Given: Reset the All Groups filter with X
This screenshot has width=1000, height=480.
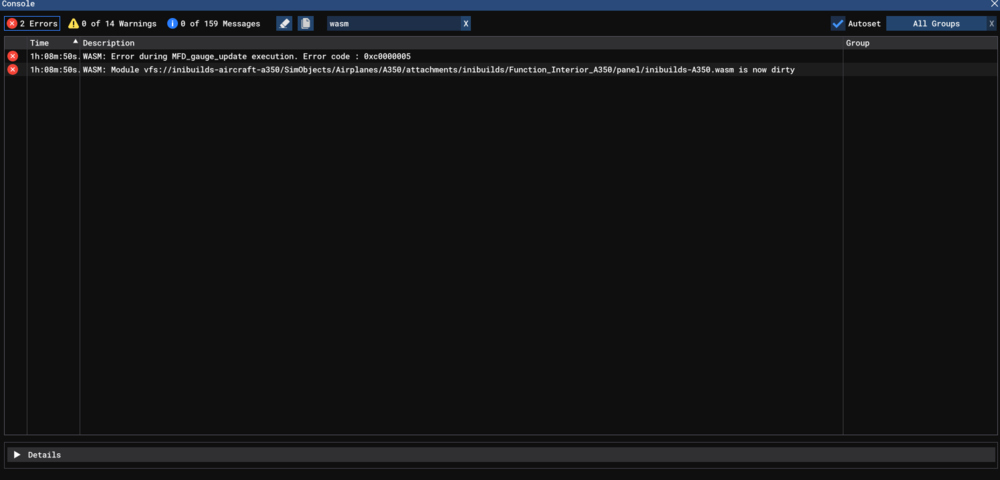Looking at the screenshot, I should point(991,23).
